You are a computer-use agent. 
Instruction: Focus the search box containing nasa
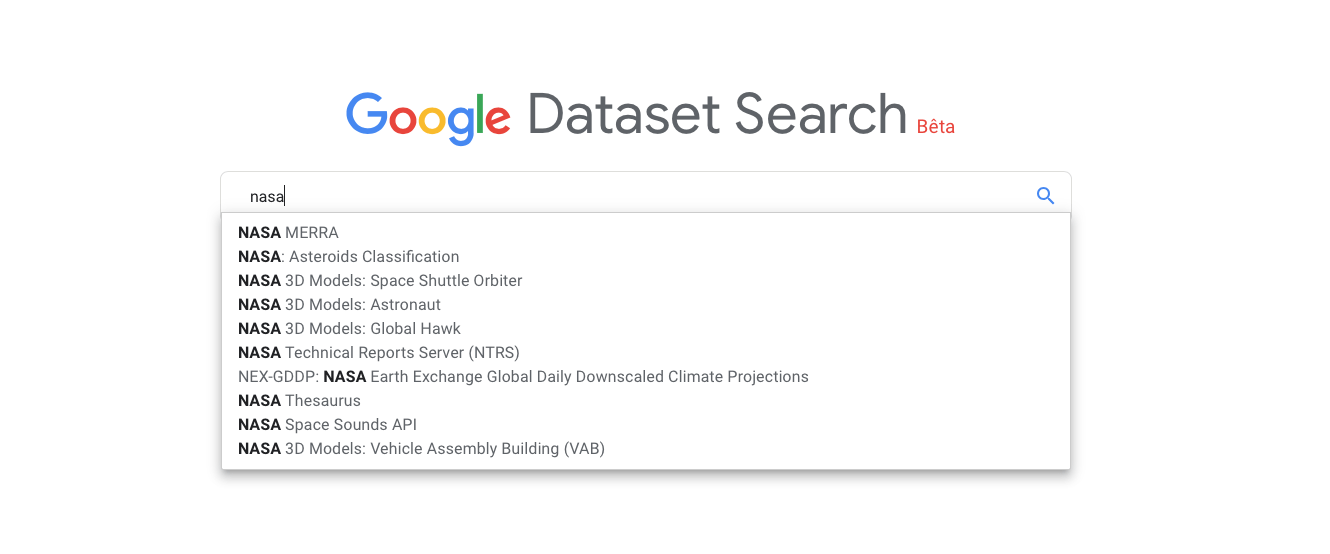coord(646,196)
